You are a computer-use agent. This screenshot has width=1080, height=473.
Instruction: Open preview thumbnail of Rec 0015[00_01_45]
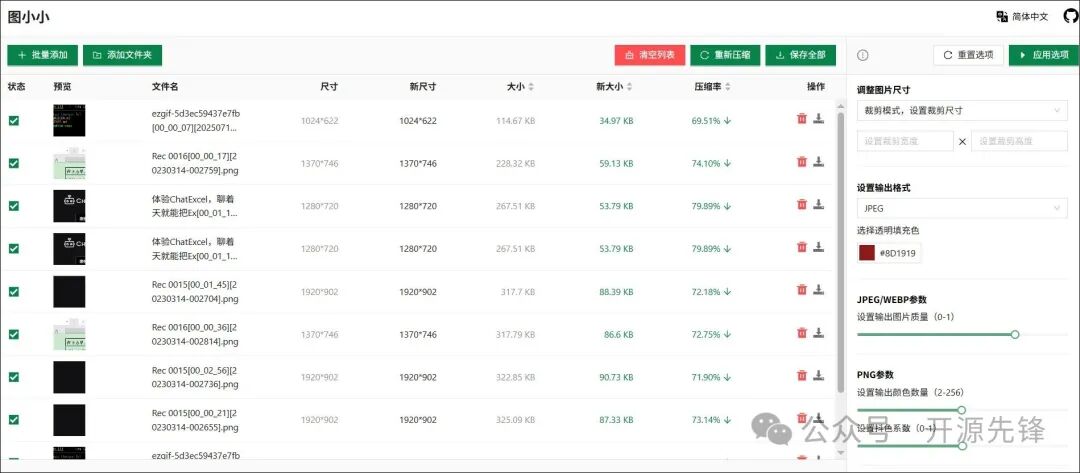pos(69,291)
